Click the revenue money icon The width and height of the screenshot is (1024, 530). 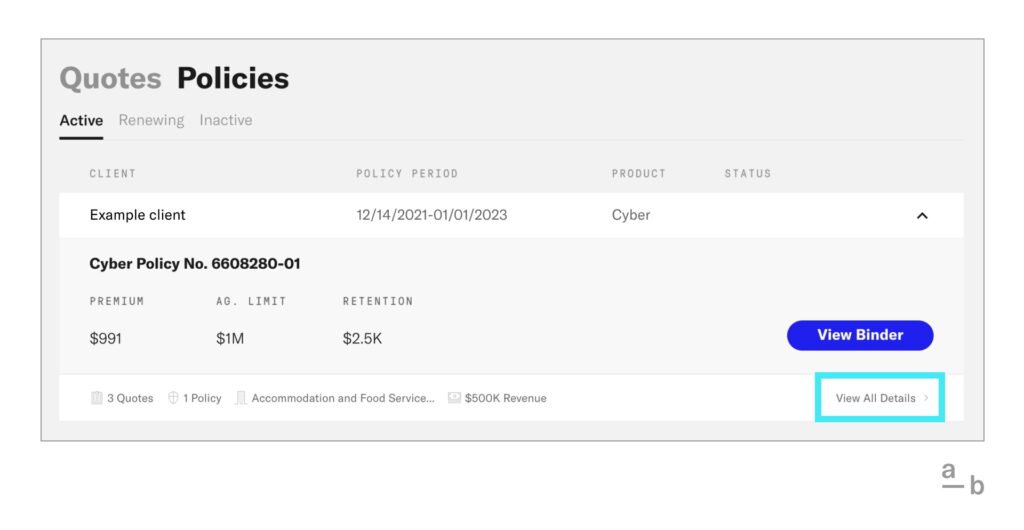(454, 398)
